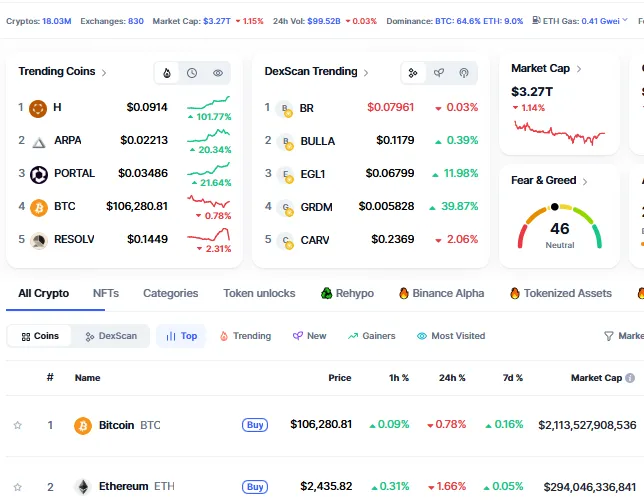Screen dimensions: 644x504
Task: Select the flame icon in Trending Coins
Action: point(167,73)
